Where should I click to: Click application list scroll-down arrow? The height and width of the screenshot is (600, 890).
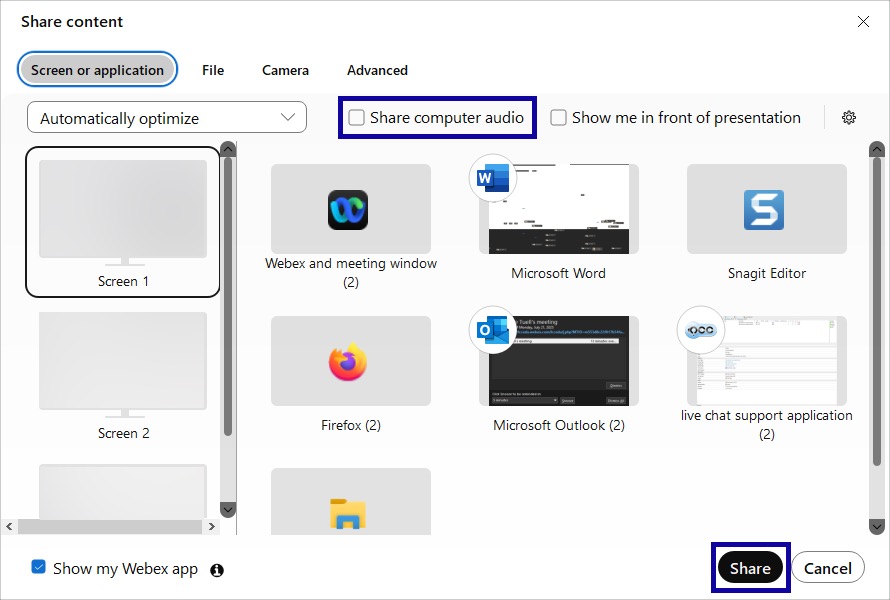point(876,527)
